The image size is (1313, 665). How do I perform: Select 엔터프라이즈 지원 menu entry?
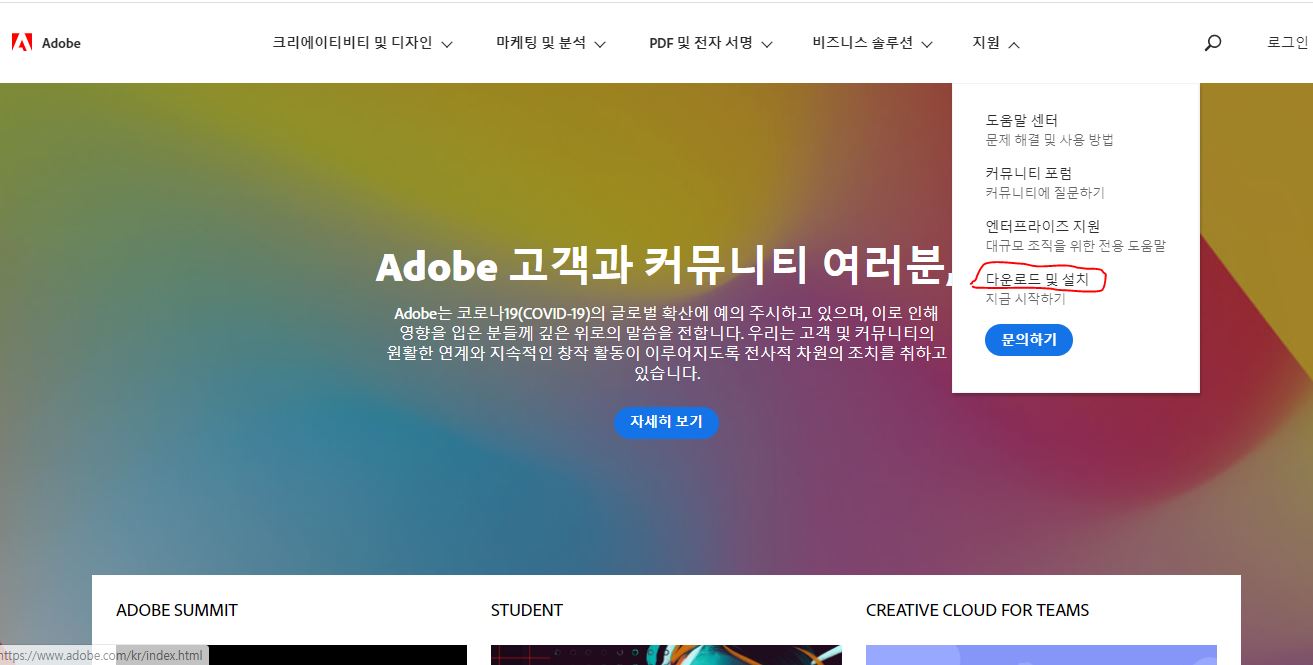coord(1042,226)
